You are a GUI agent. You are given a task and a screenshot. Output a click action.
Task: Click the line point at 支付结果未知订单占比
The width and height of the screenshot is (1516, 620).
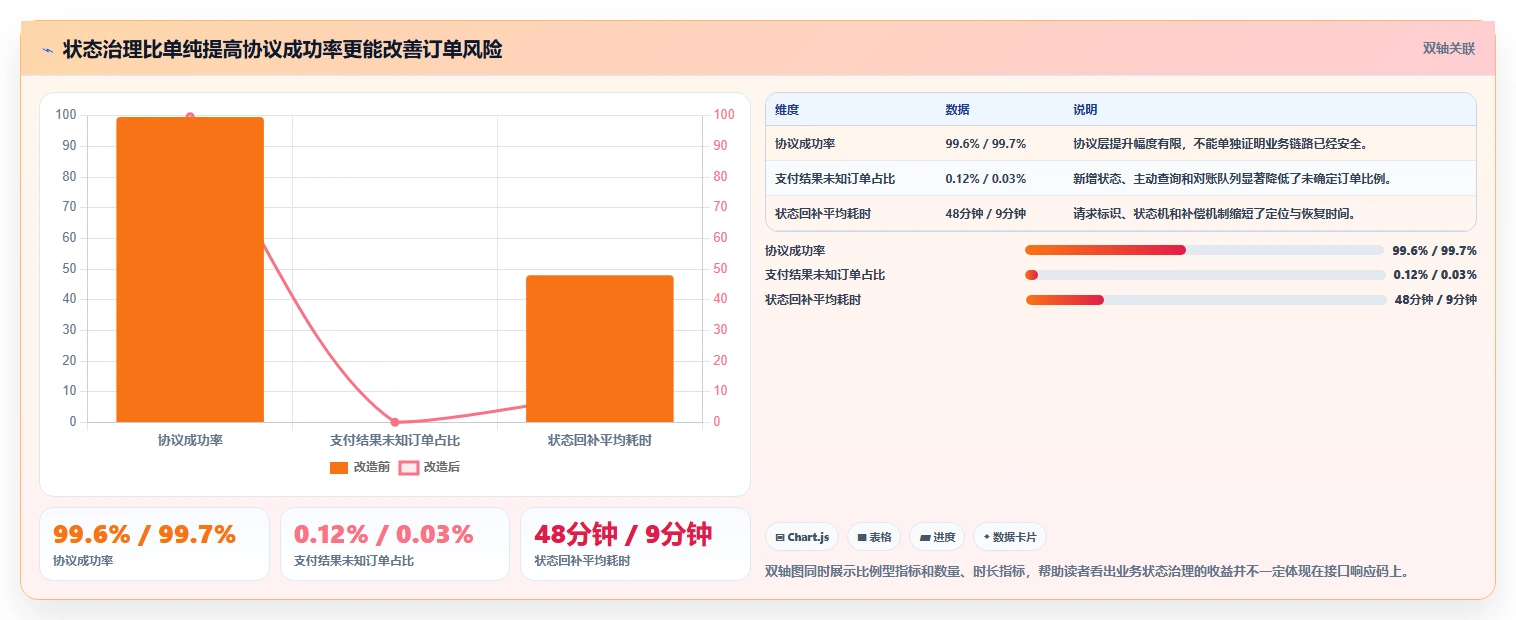click(395, 422)
